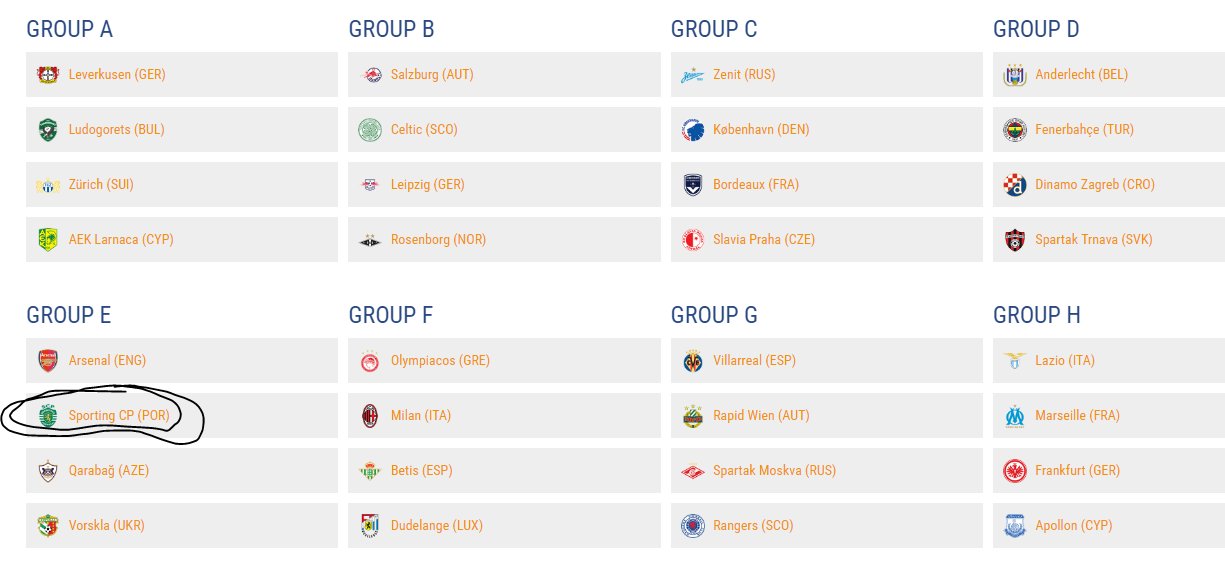Select the Qarabağ (AZE) team row
This screenshot has width=1225, height=571.
pyautogui.click(x=182, y=471)
